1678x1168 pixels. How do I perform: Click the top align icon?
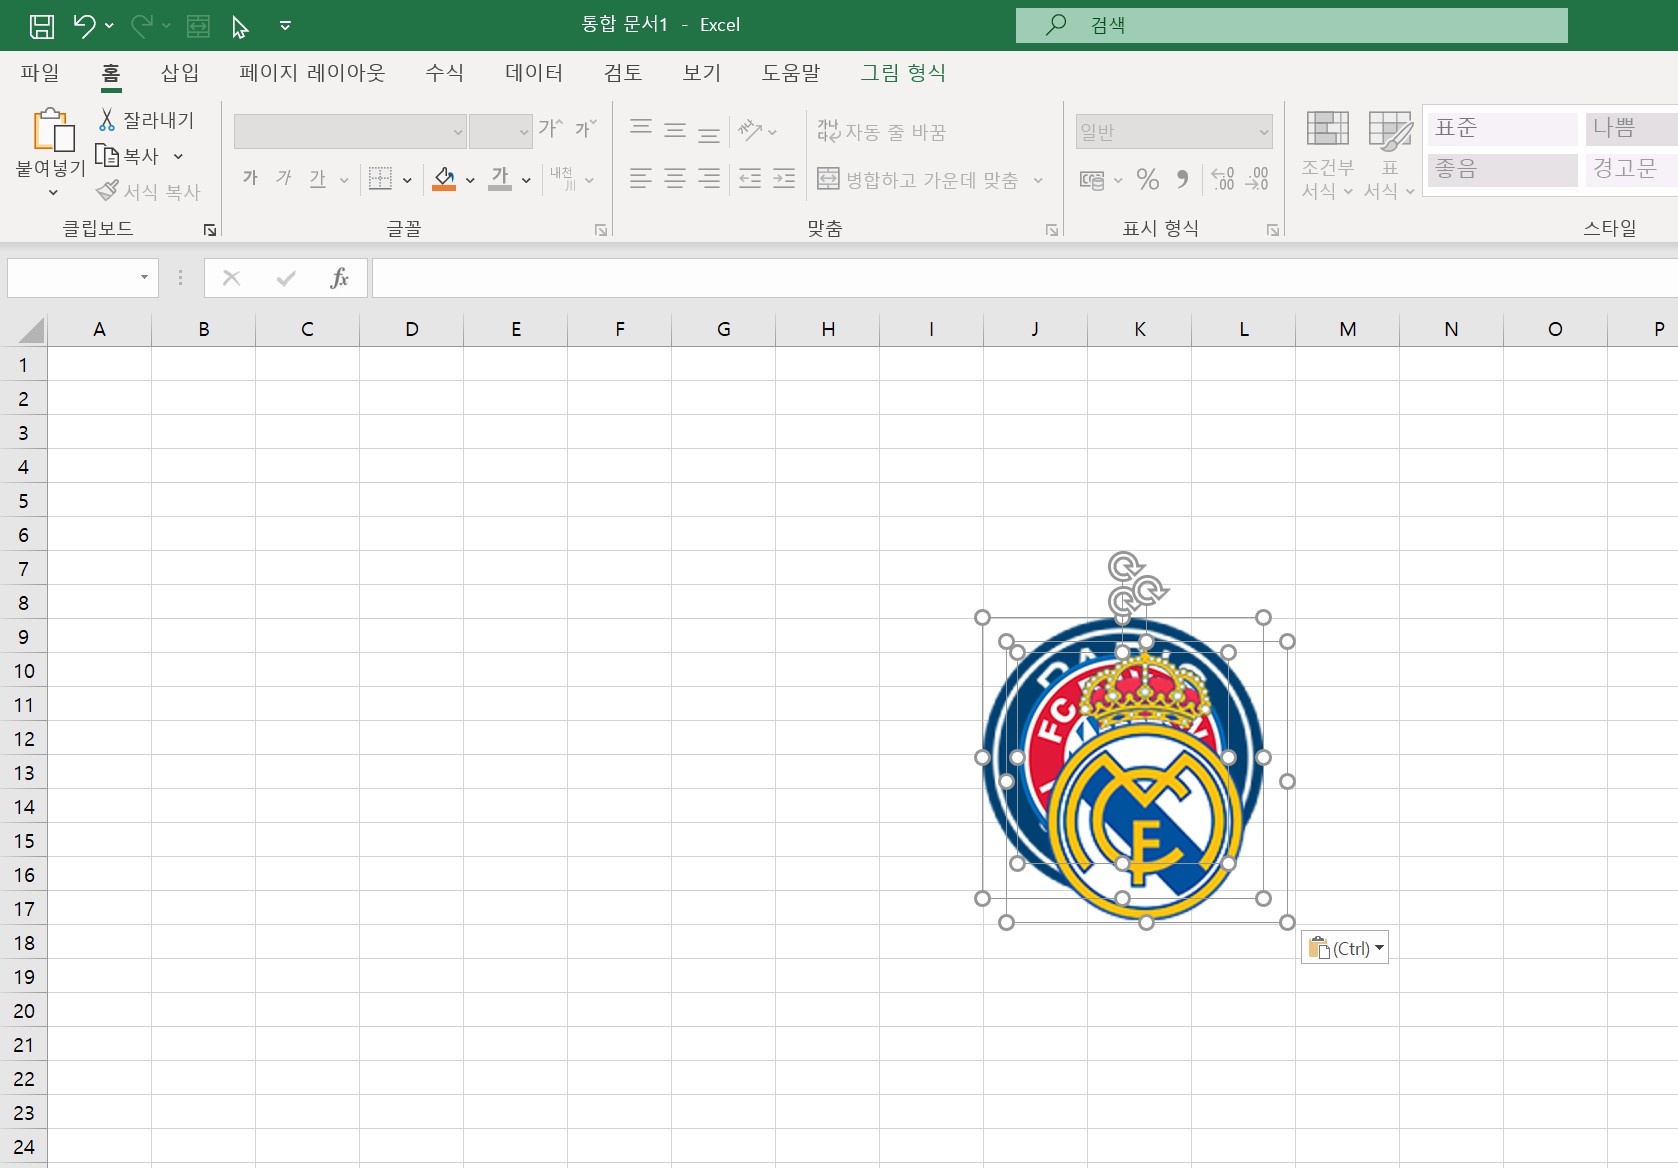641,130
